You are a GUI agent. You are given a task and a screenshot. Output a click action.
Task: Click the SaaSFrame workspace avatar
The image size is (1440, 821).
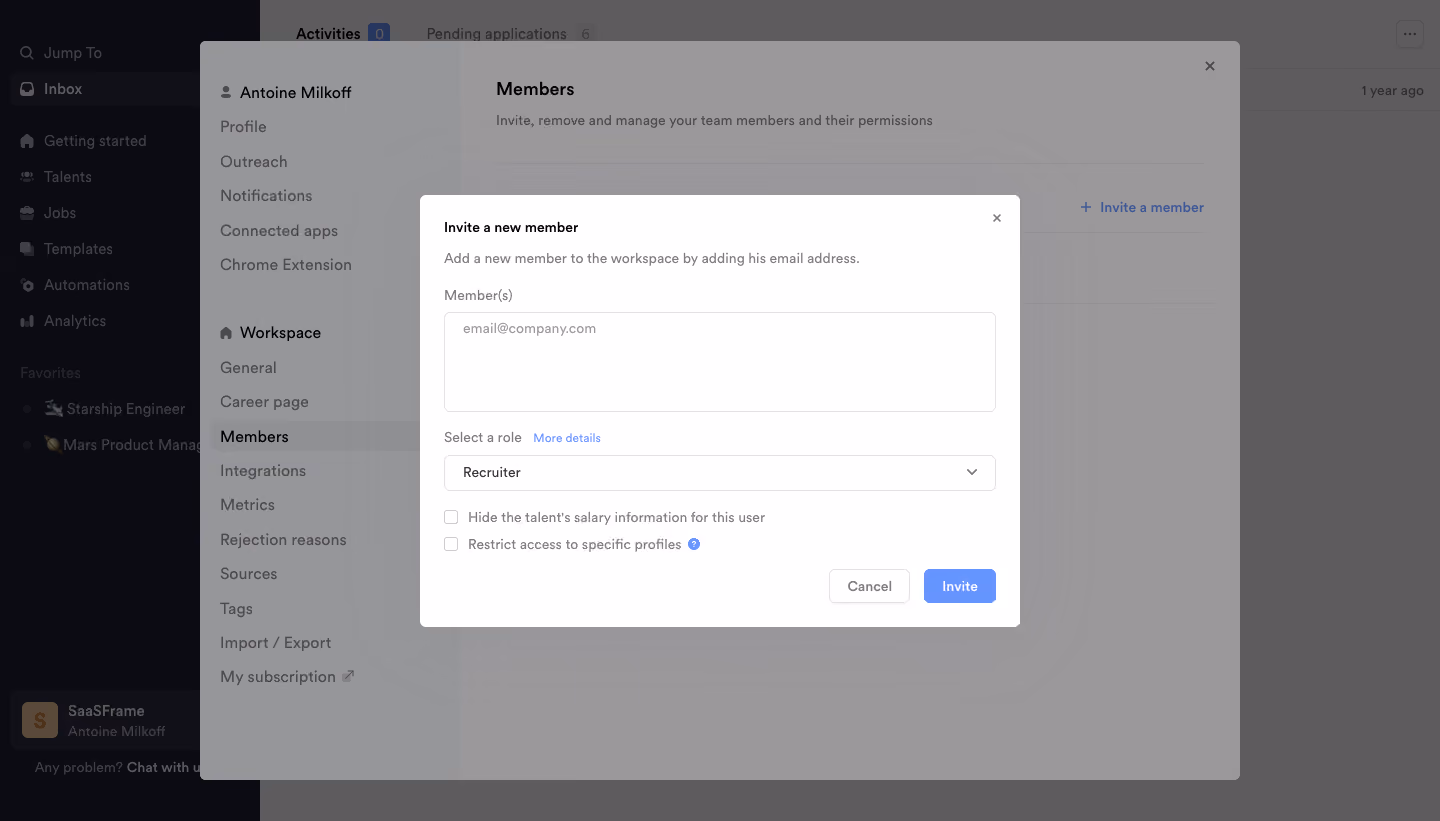pyautogui.click(x=40, y=720)
